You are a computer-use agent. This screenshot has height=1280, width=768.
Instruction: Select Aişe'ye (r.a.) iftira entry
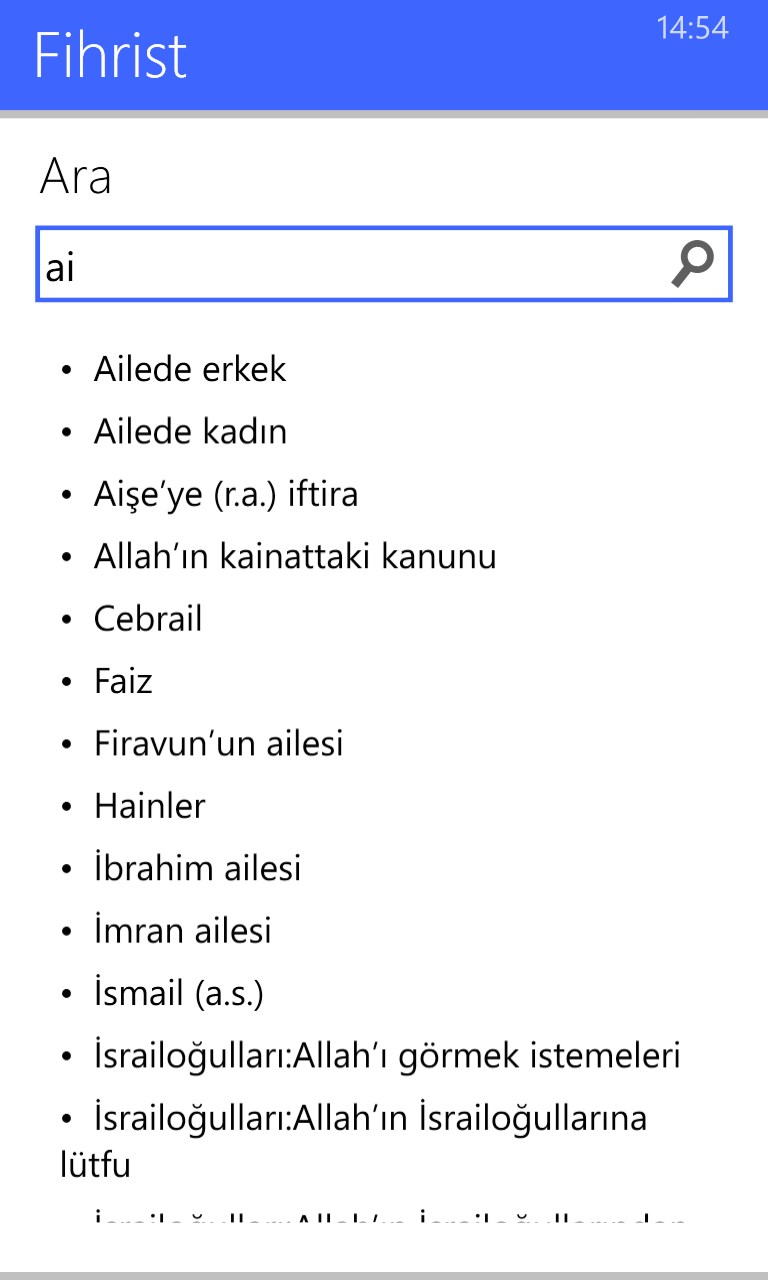pos(225,494)
